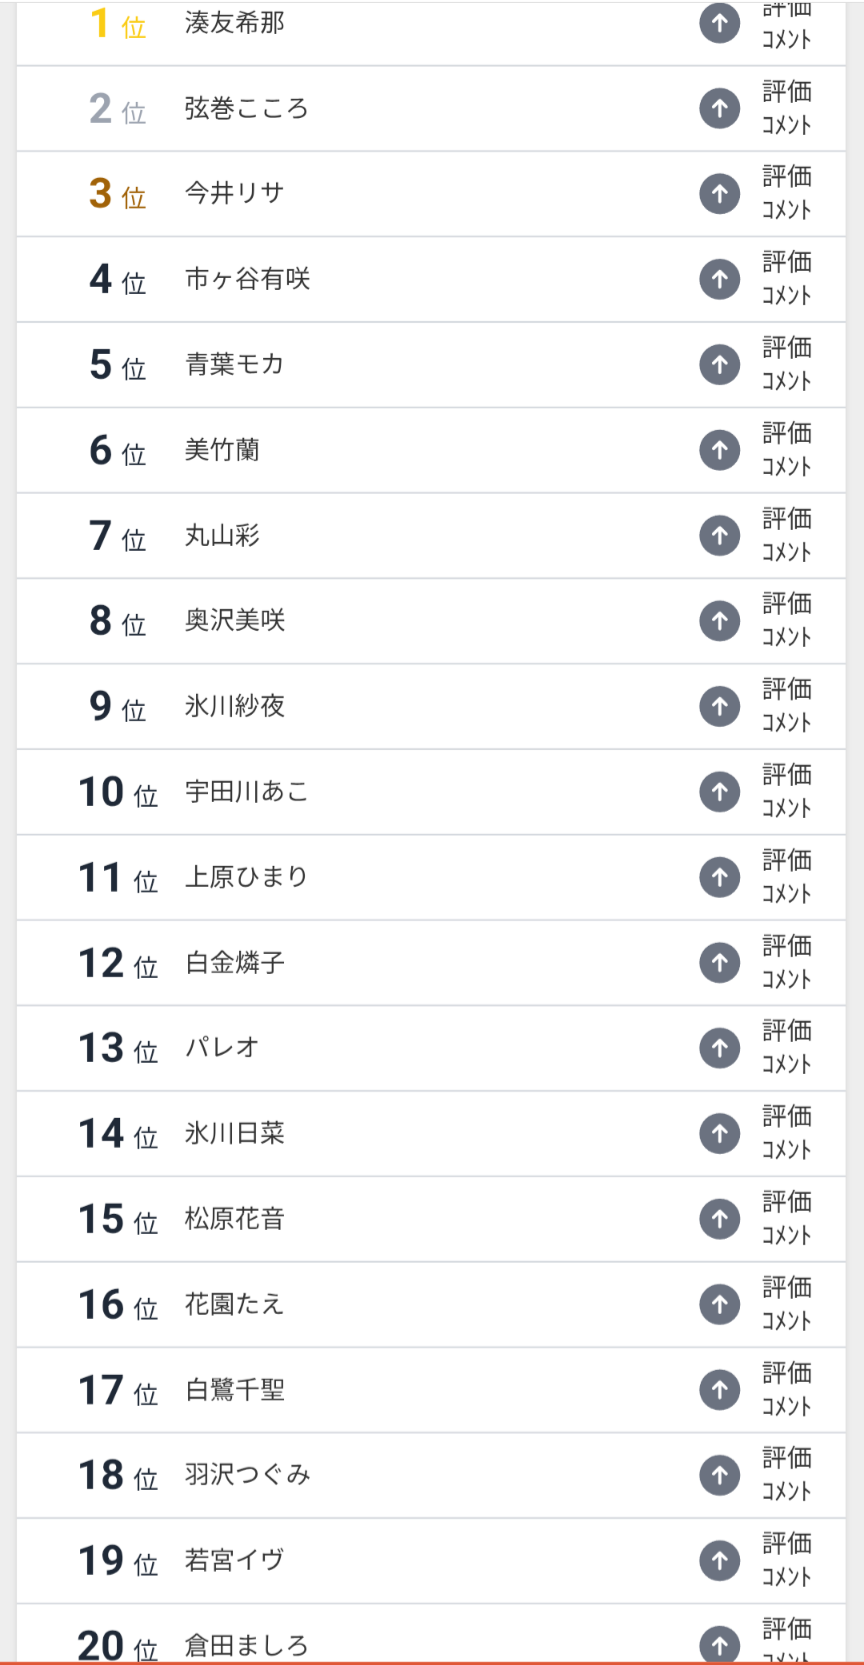Upvote 白金燐子 with the arrow icon

719,962
